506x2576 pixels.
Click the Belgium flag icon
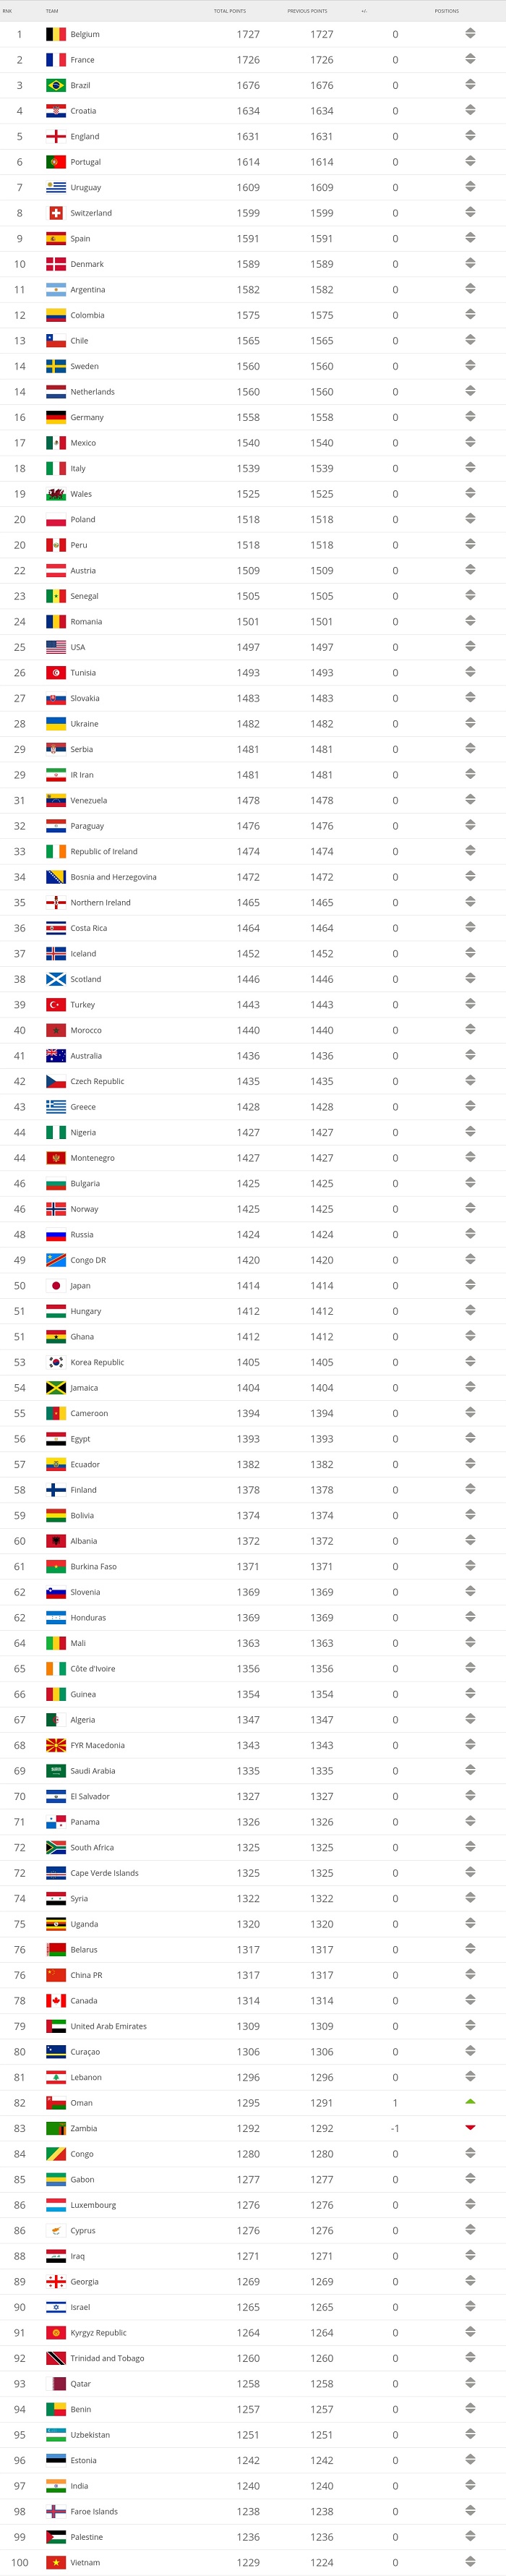coord(56,34)
